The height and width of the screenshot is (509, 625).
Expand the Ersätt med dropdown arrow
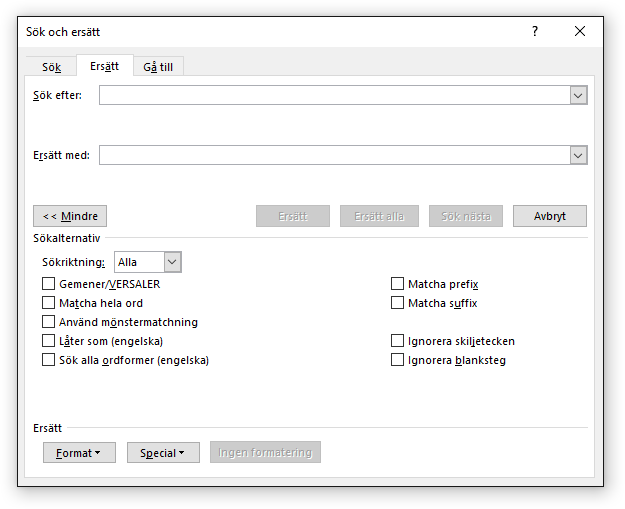[578, 155]
